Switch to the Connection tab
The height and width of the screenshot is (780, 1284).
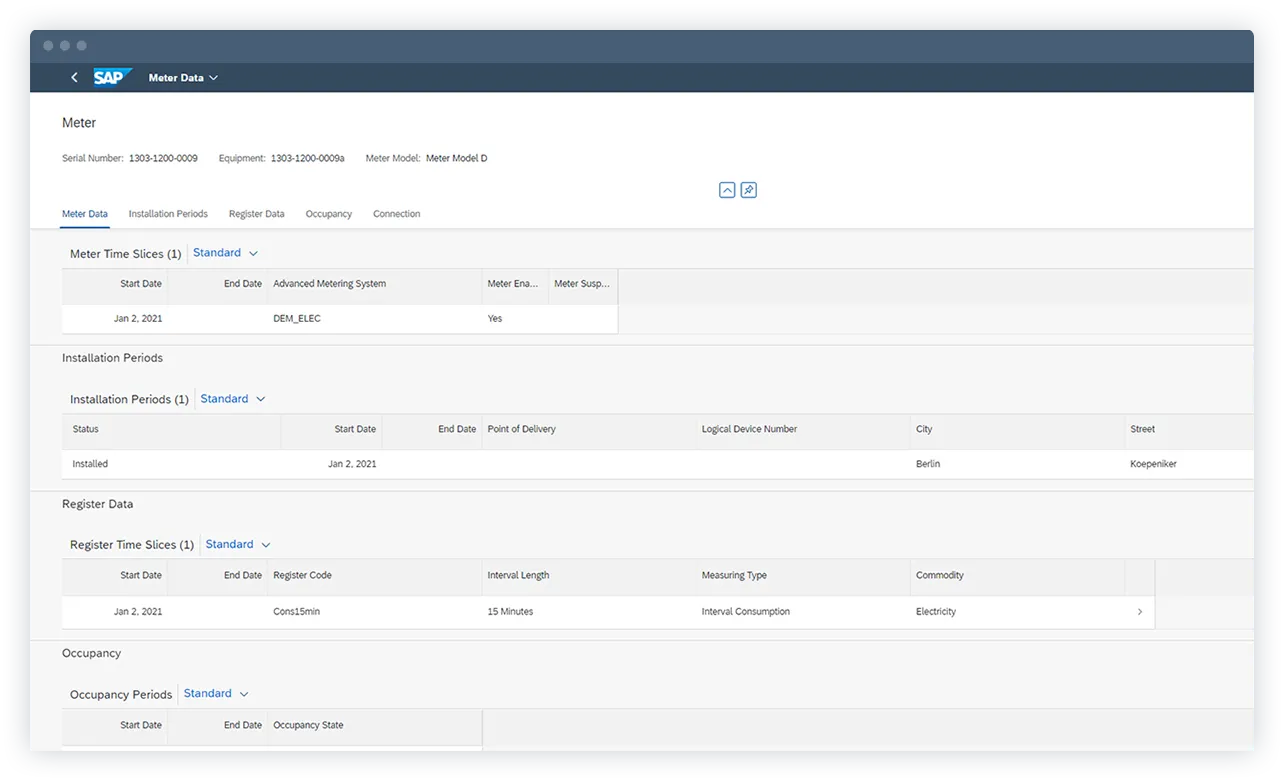(x=396, y=213)
